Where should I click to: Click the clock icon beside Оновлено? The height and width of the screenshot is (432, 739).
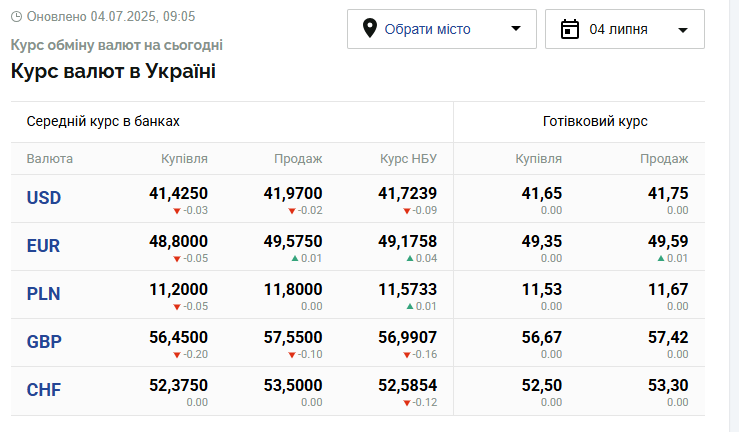[x=16, y=17]
